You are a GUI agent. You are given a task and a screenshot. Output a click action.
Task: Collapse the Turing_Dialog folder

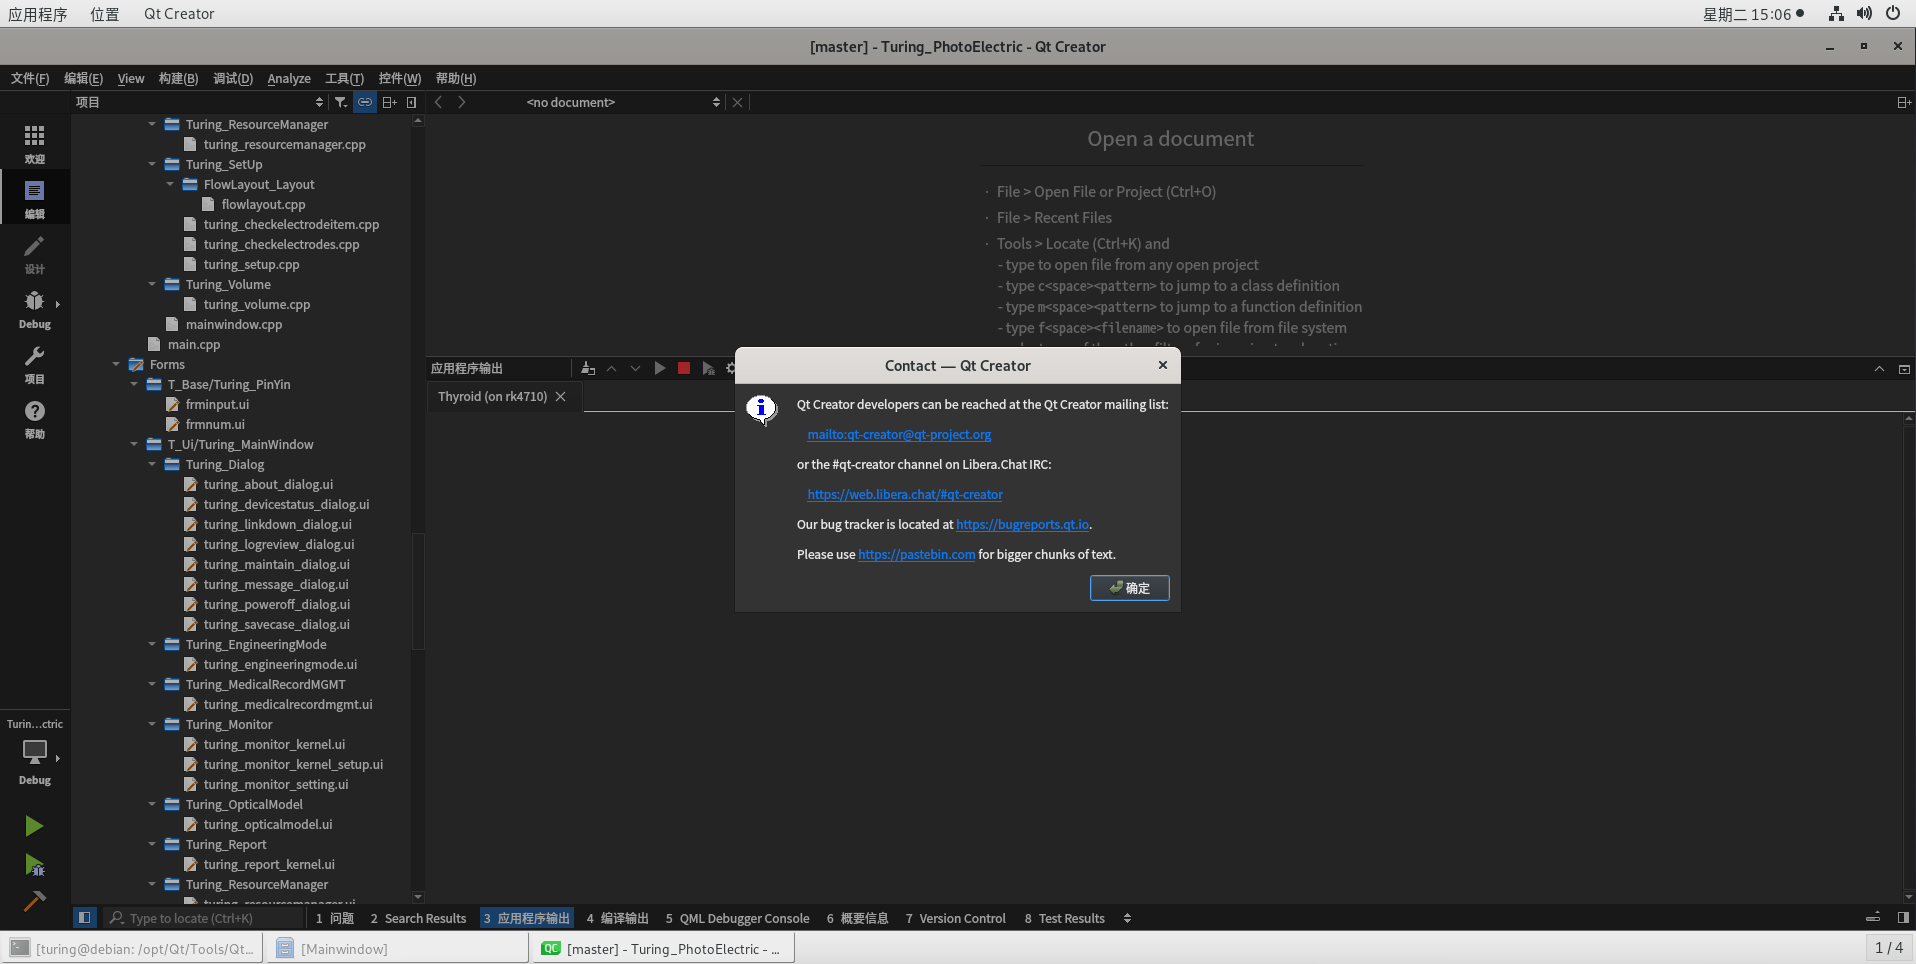point(152,464)
